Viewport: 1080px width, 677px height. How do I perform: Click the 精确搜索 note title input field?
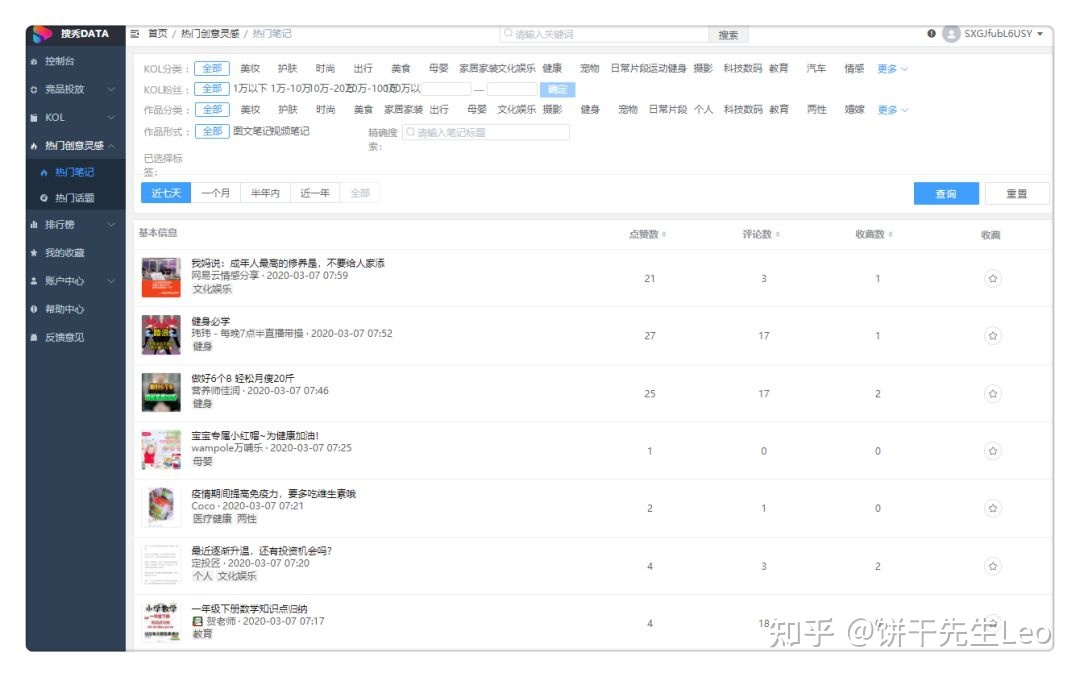[x=485, y=130]
